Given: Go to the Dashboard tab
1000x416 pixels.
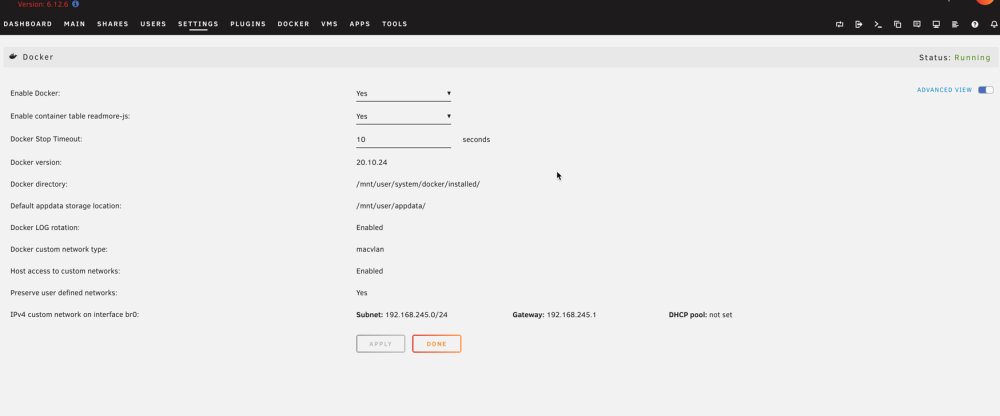Looking at the screenshot, I should [28, 24].
